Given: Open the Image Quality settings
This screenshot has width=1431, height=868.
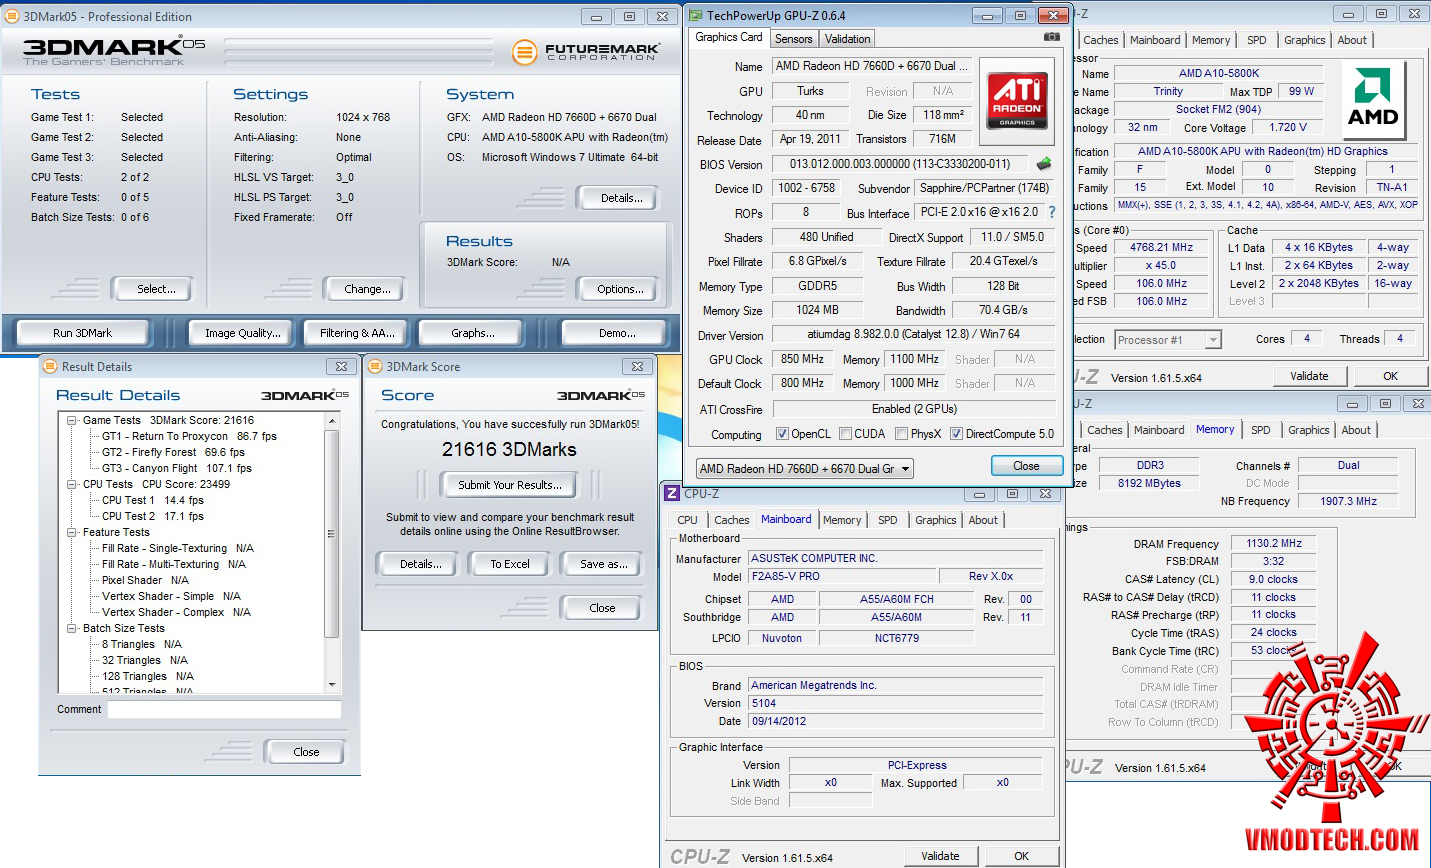Looking at the screenshot, I should pyautogui.click(x=243, y=333).
